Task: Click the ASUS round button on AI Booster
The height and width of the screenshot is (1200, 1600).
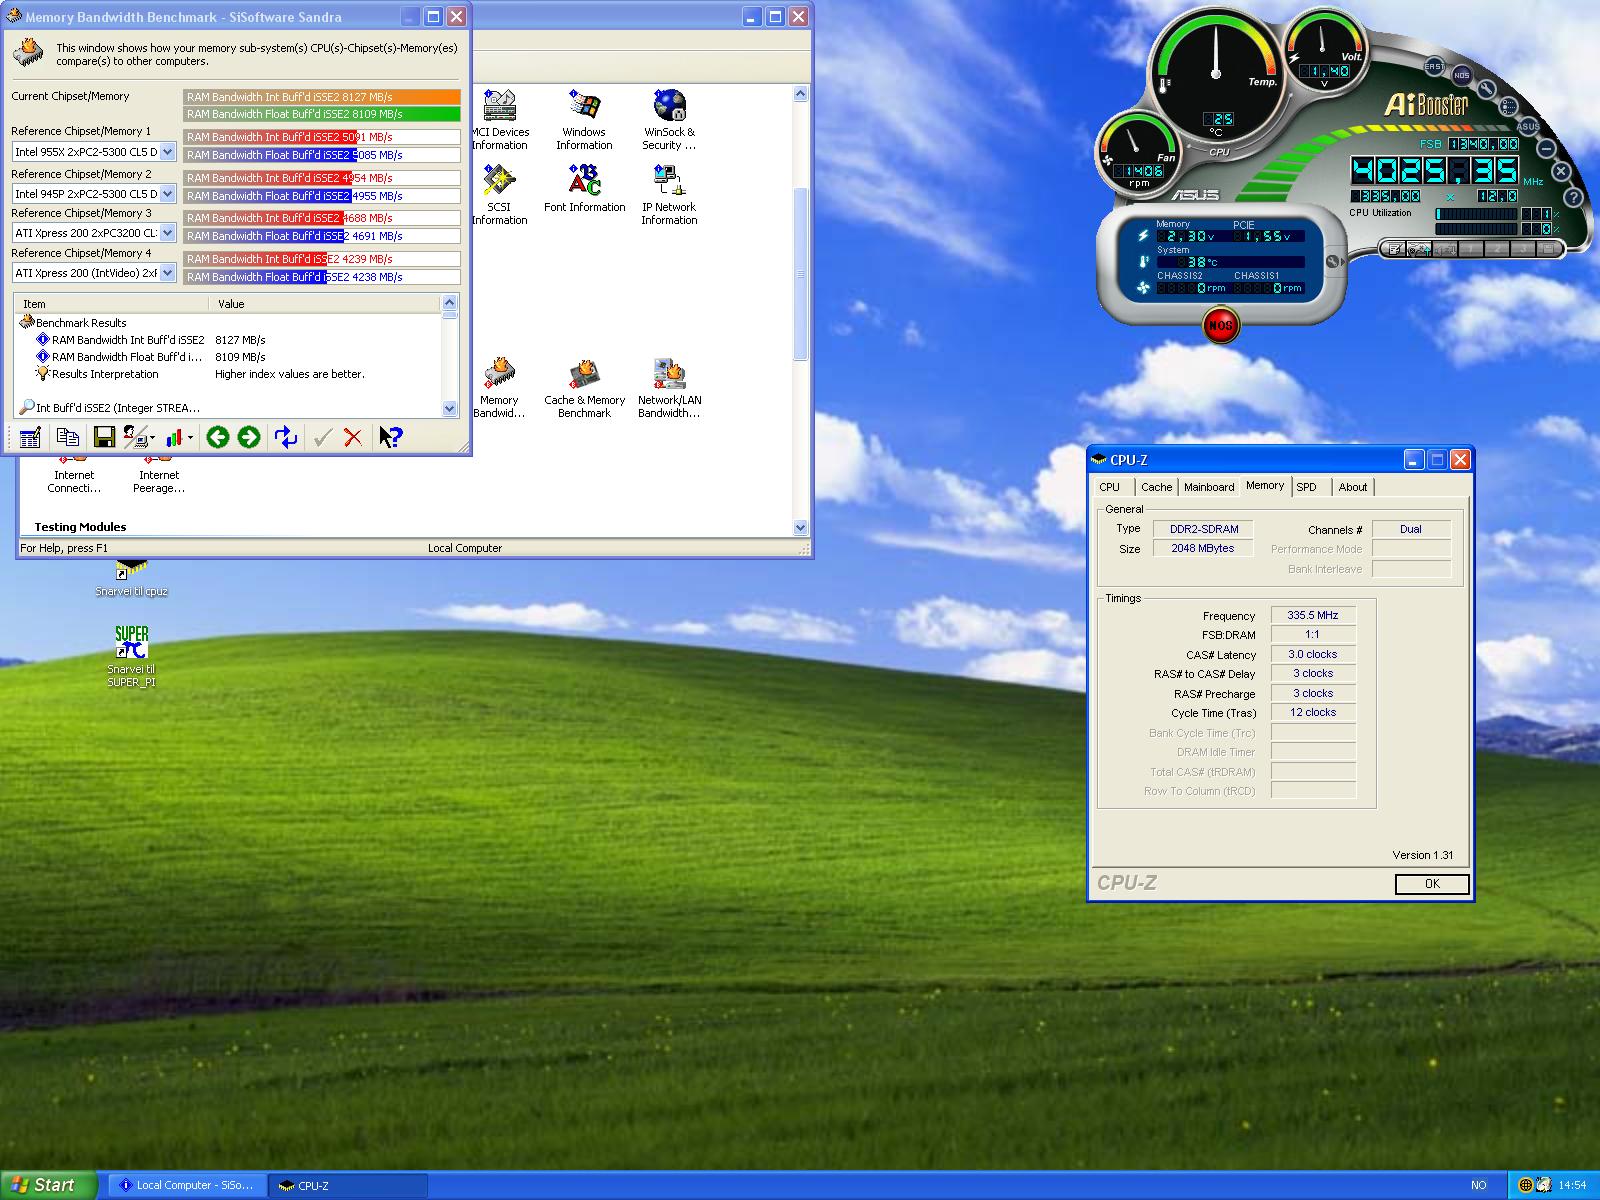Action: tap(1528, 127)
